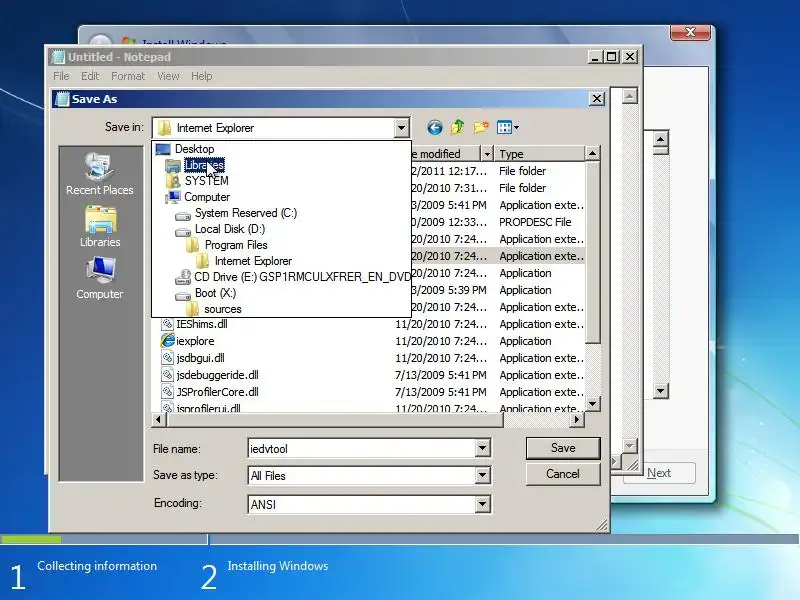Viewport: 800px width, 600px height.
Task: Close the Save As dialog
Action: pos(597,98)
